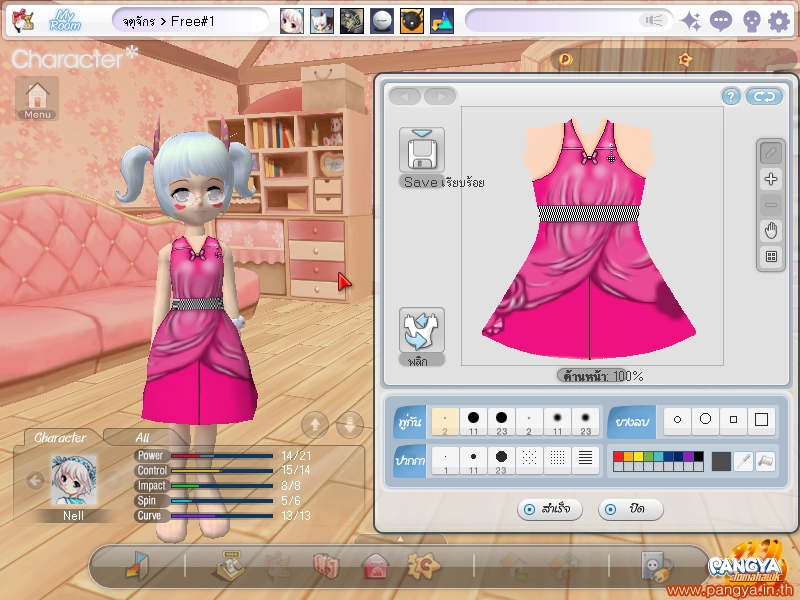Select pen size 23 octagon
This screenshot has height=600, width=800.
502,461
